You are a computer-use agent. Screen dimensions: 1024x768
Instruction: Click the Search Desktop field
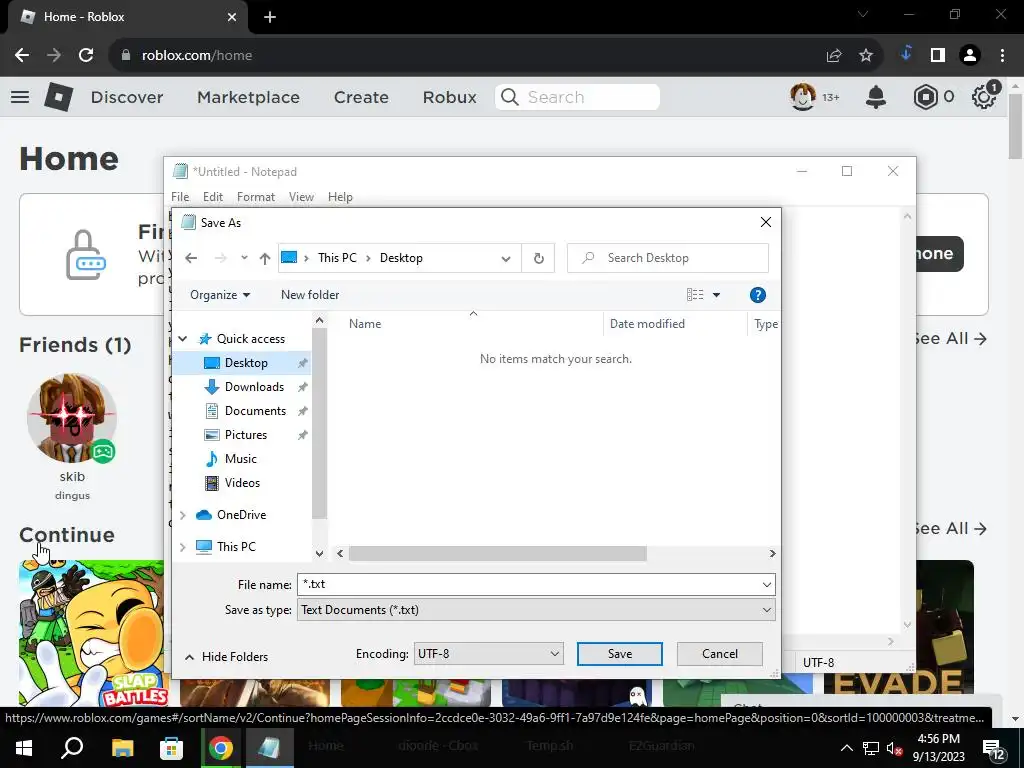point(668,258)
